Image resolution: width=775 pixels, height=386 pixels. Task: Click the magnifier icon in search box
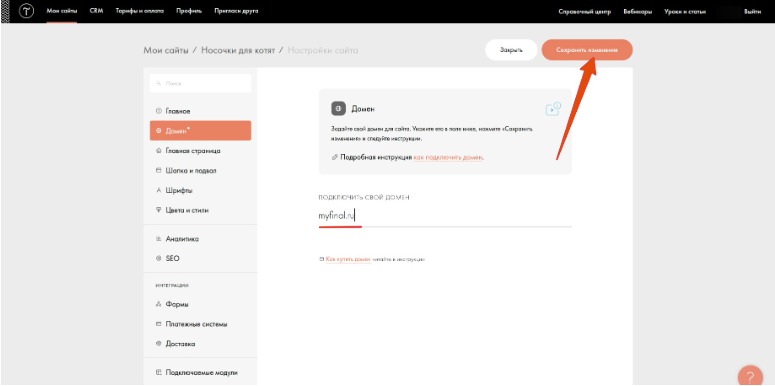click(x=158, y=84)
